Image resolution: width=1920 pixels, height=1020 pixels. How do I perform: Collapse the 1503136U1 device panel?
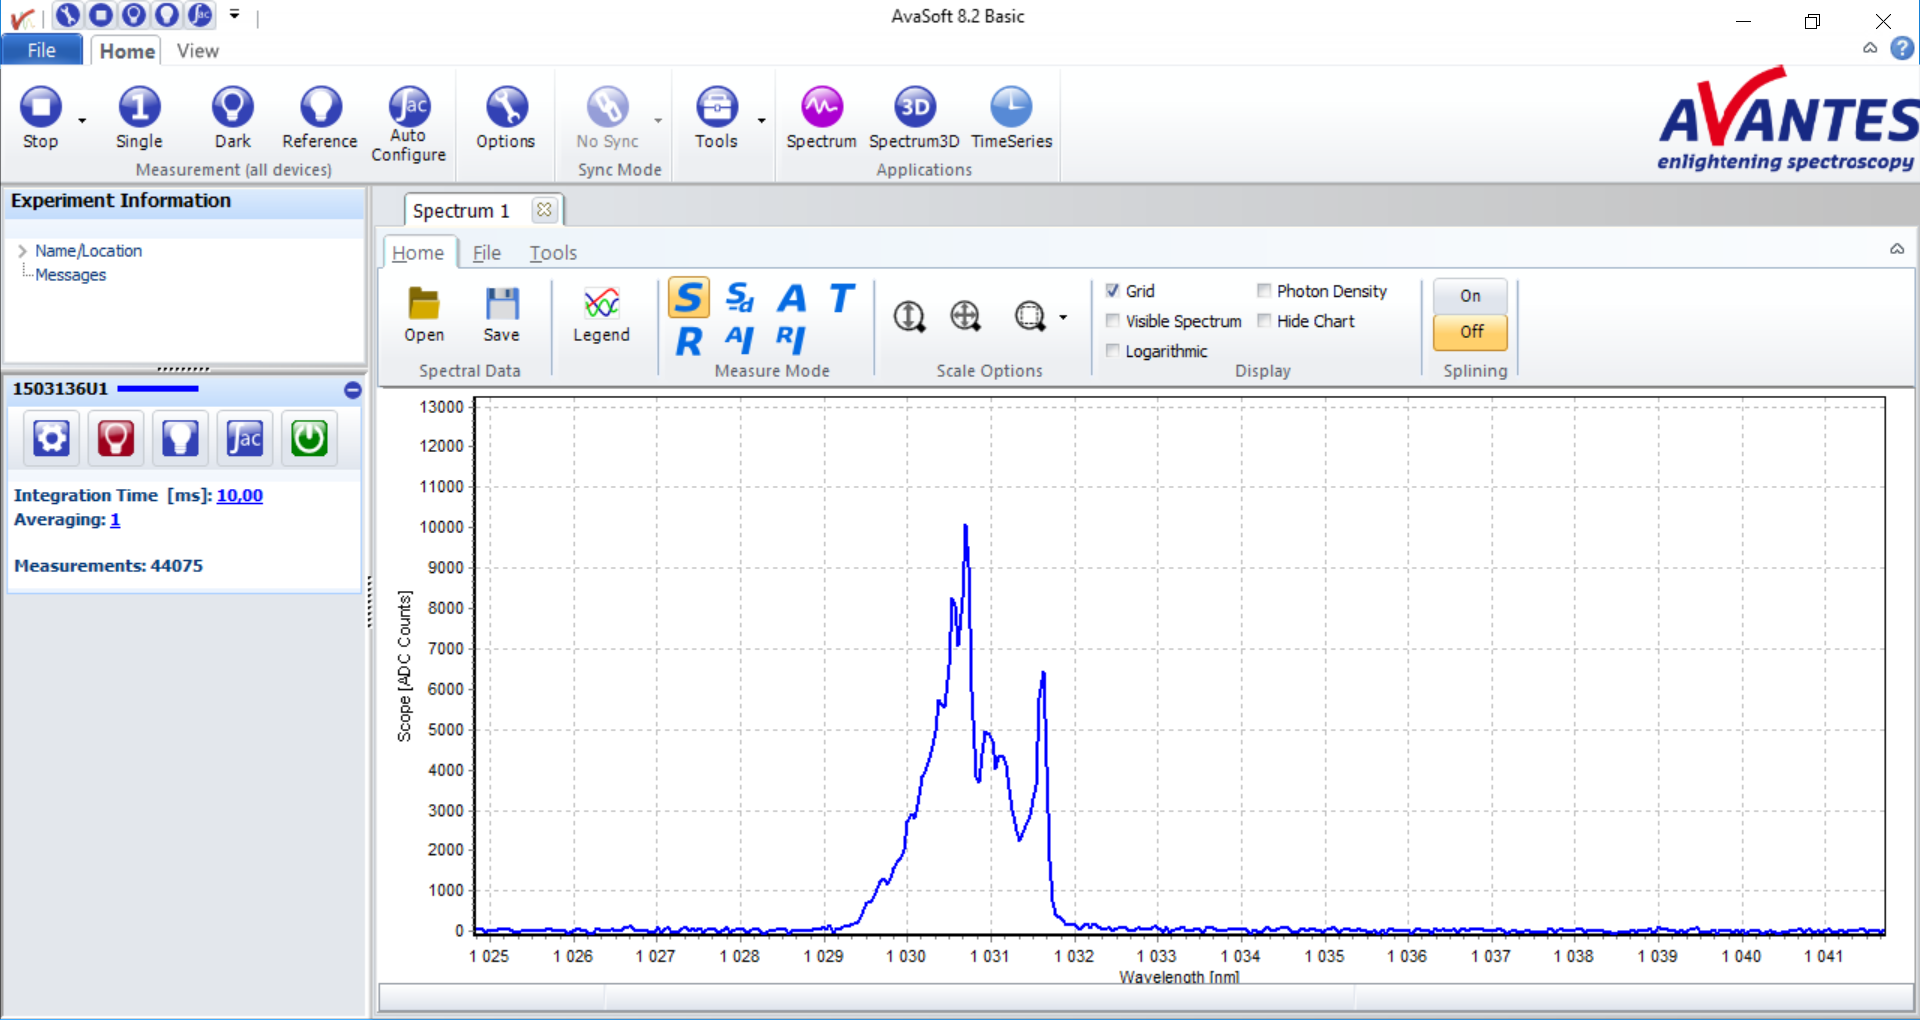352,390
